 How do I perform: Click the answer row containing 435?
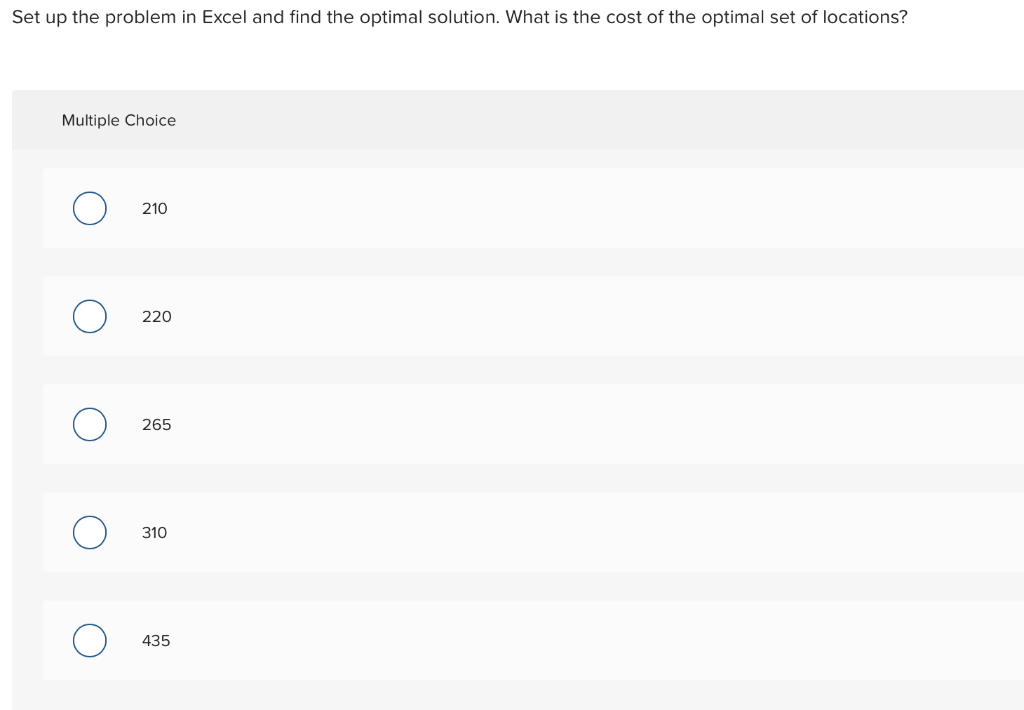coord(500,640)
